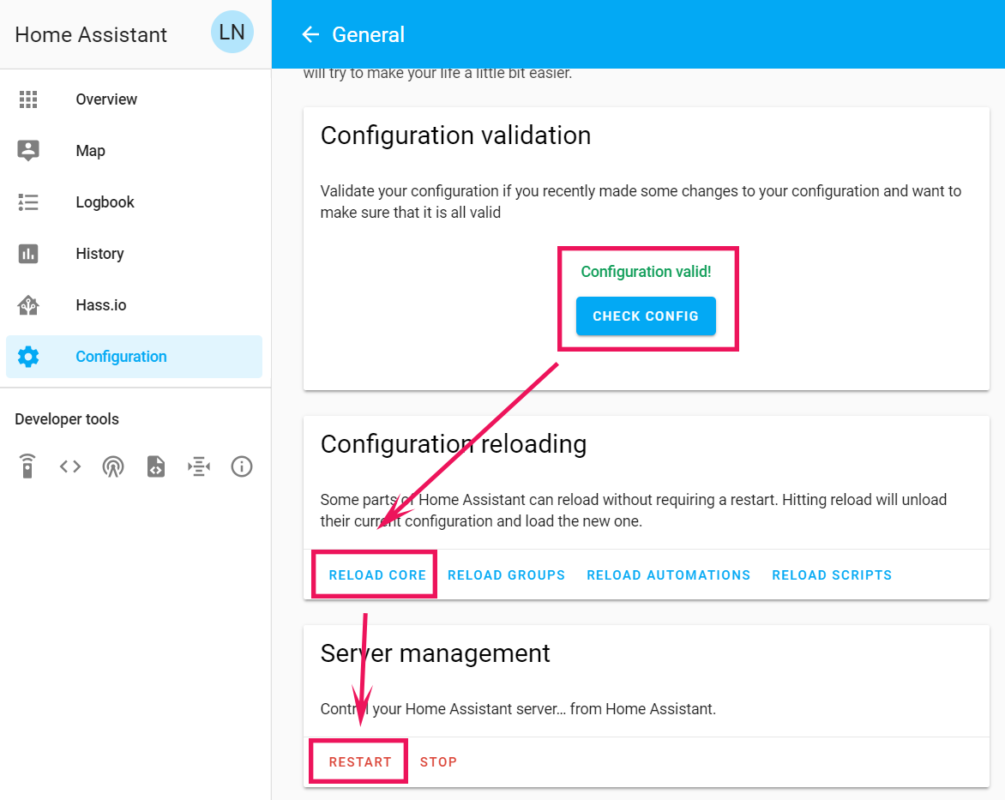The height and width of the screenshot is (800, 1005).
Task: Open the Map sidebar item
Action: coord(90,150)
